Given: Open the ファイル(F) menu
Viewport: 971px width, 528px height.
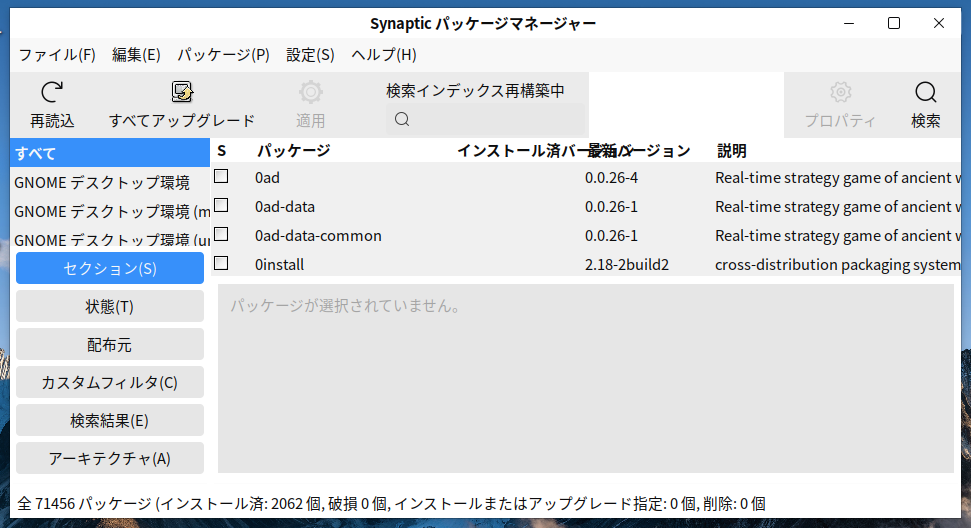Looking at the screenshot, I should click(x=57, y=55).
